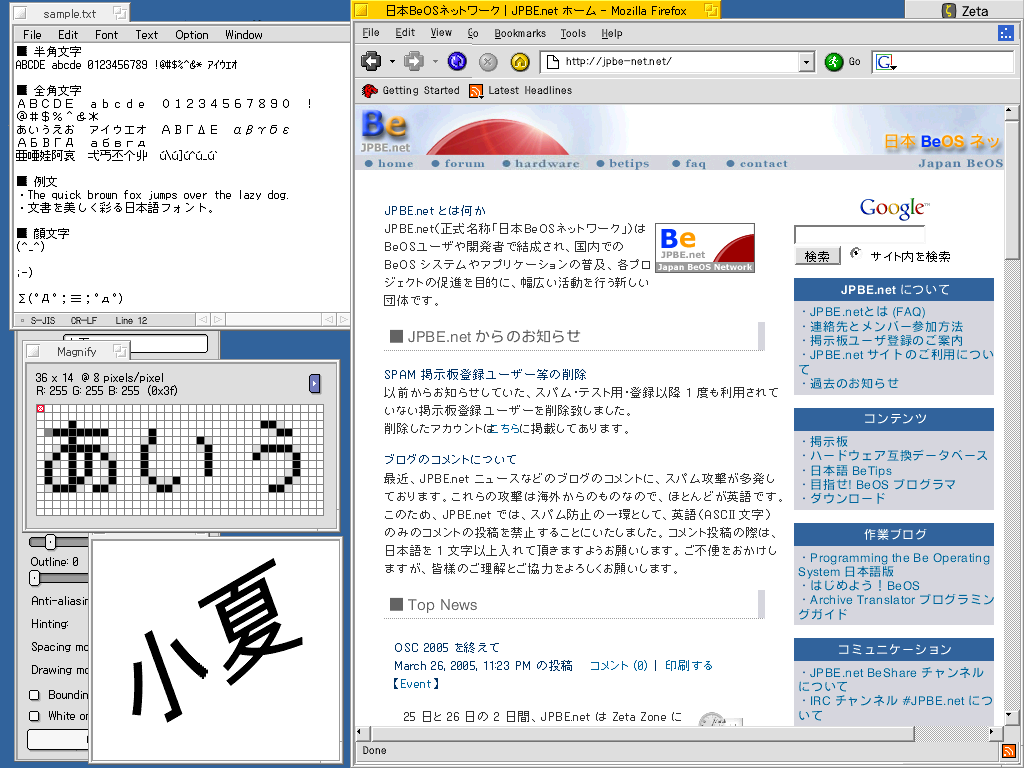Viewport: 1024px width, 768px height.
Task: Click the Google search engine icon in Firefox
Action: coord(886,62)
